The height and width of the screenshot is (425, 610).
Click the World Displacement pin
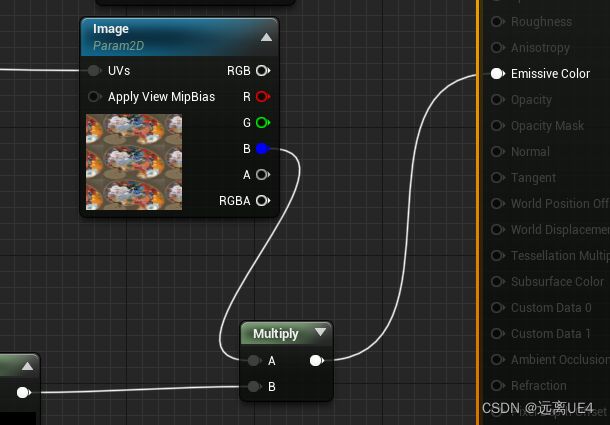pos(498,229)
